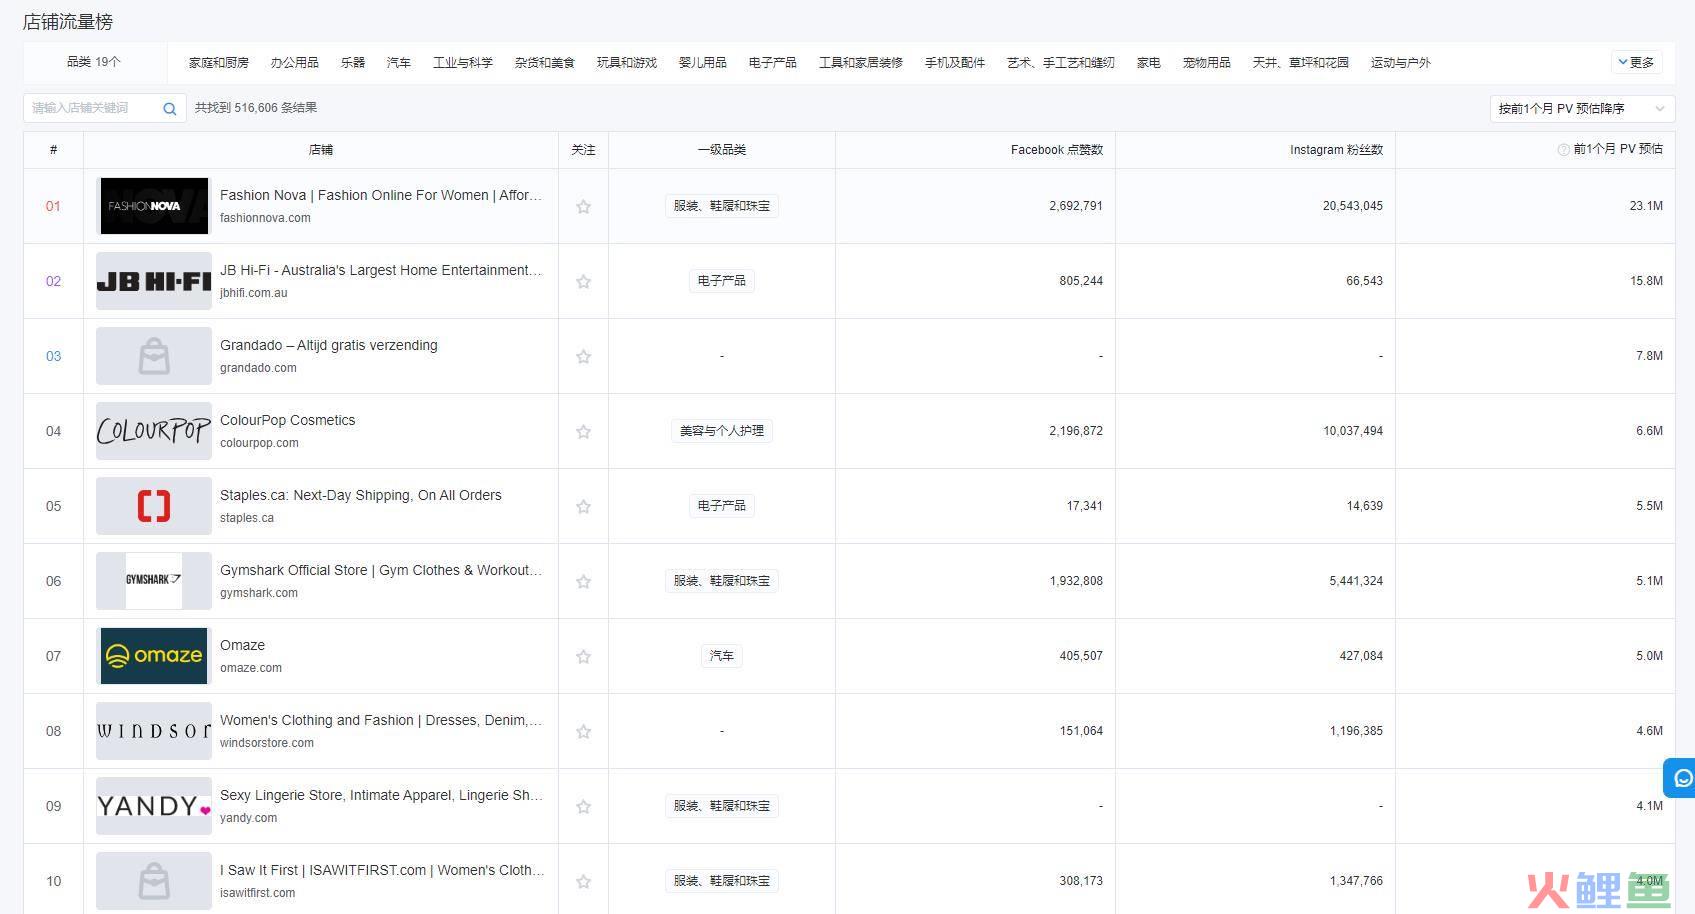Open the 按前1个月 PV 预估降序 sort dropdown

pos(1582,108)
